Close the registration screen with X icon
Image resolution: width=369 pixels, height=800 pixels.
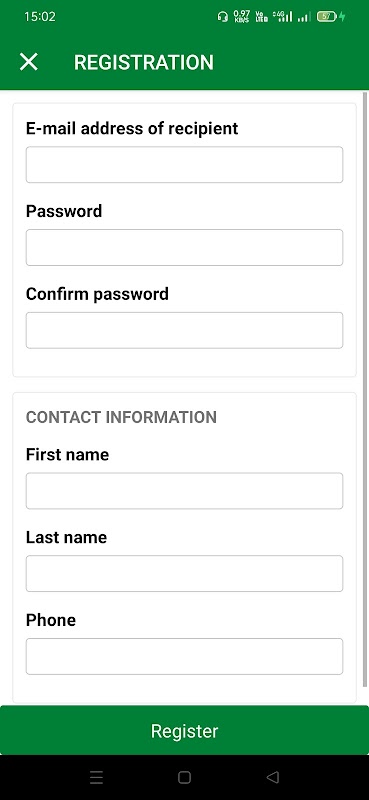tap(29, 62)
